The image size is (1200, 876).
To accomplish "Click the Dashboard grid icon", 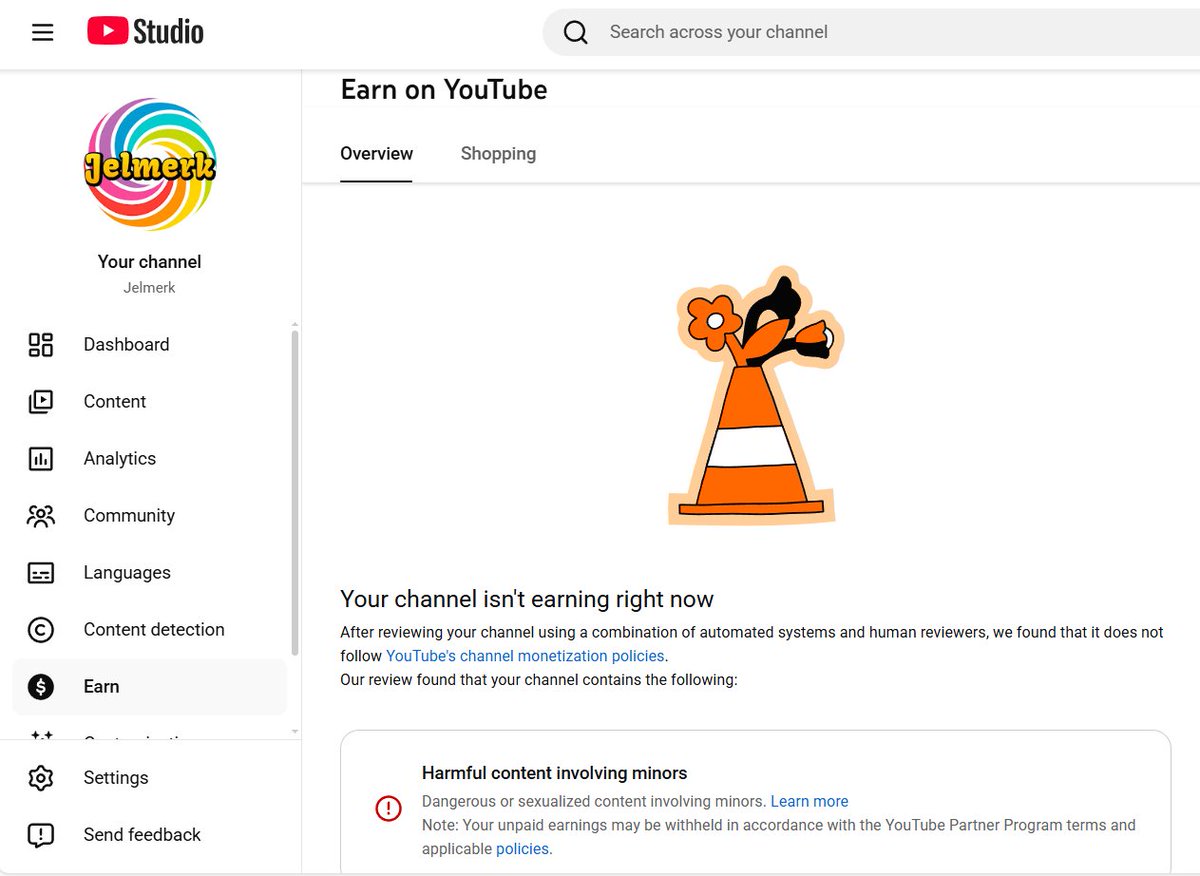I will (x=41, y=345).
